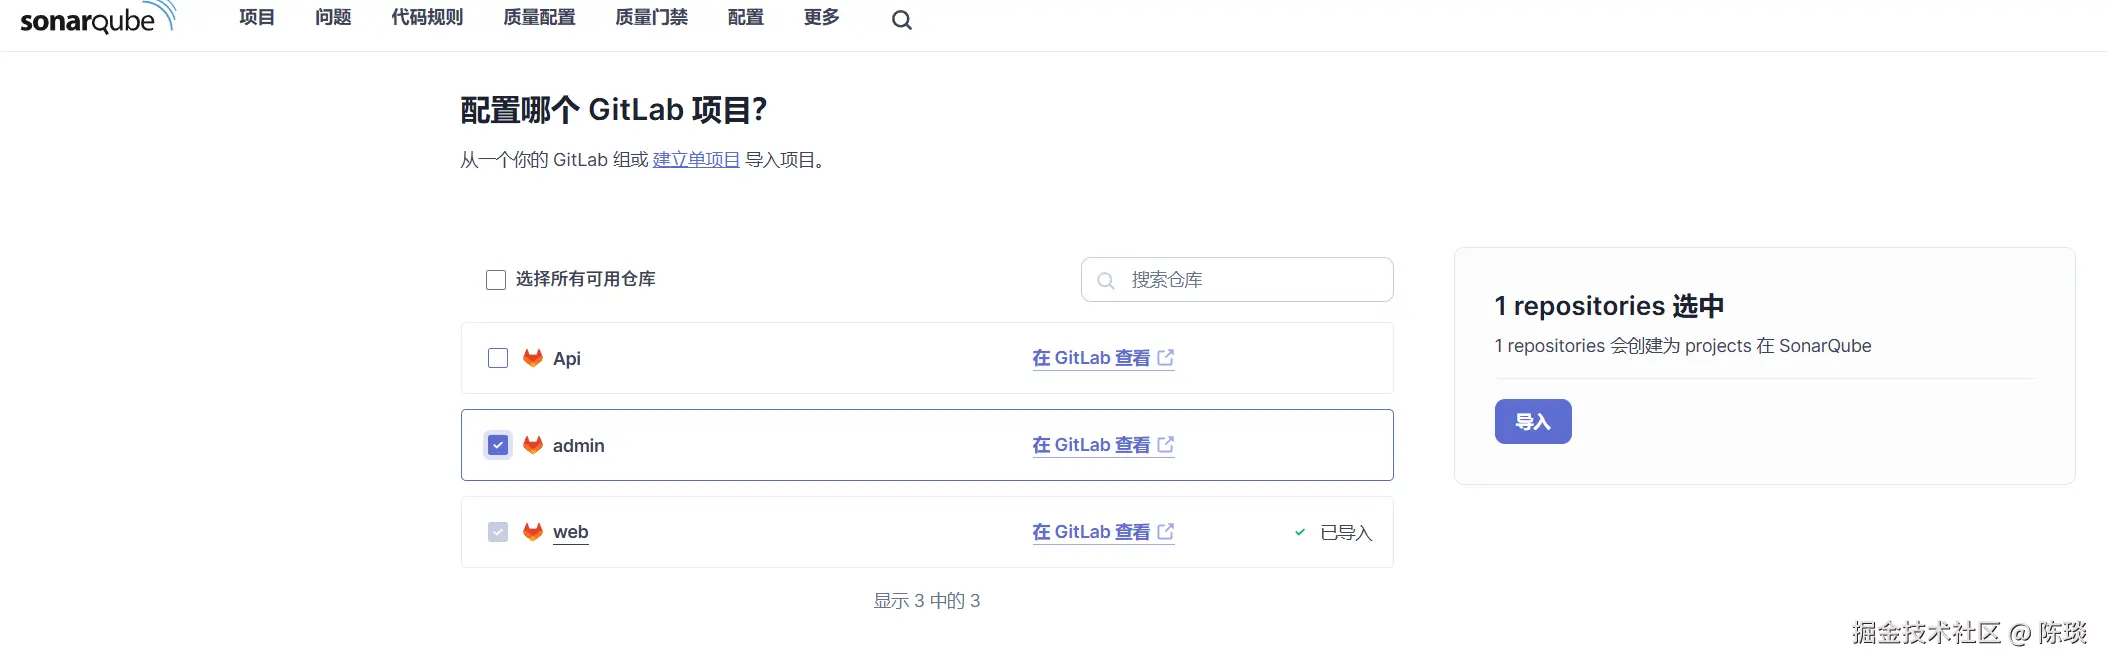Click external link icon in admin row

1166,445
